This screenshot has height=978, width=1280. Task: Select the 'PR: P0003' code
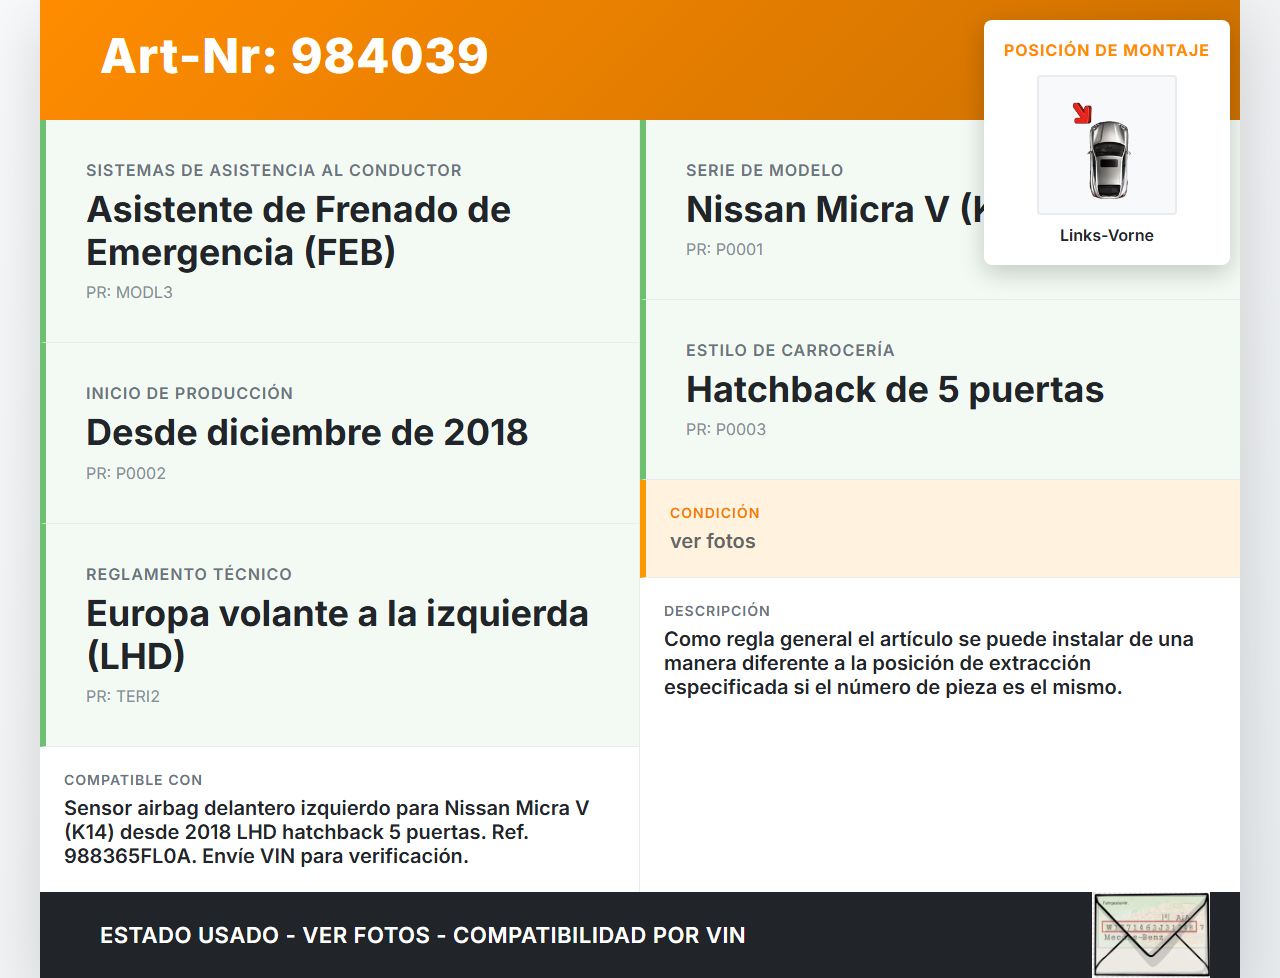point(726,429)
